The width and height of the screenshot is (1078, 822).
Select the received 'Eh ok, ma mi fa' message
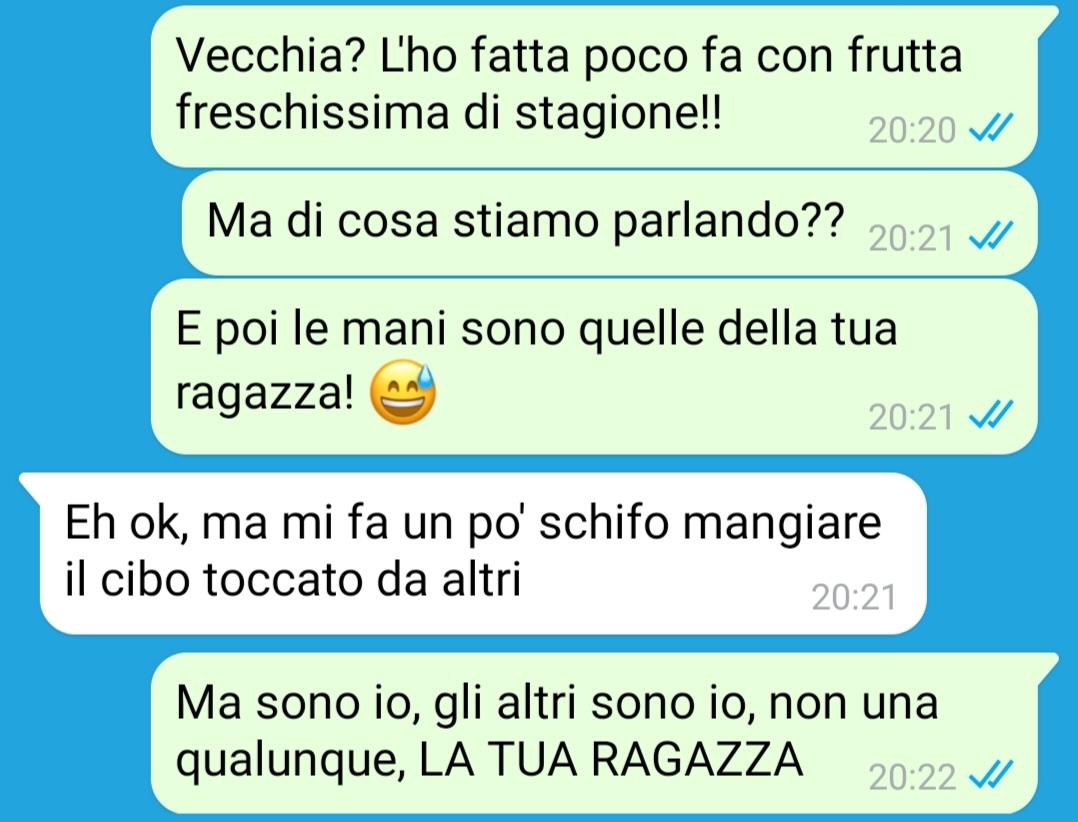click(473, 553)
